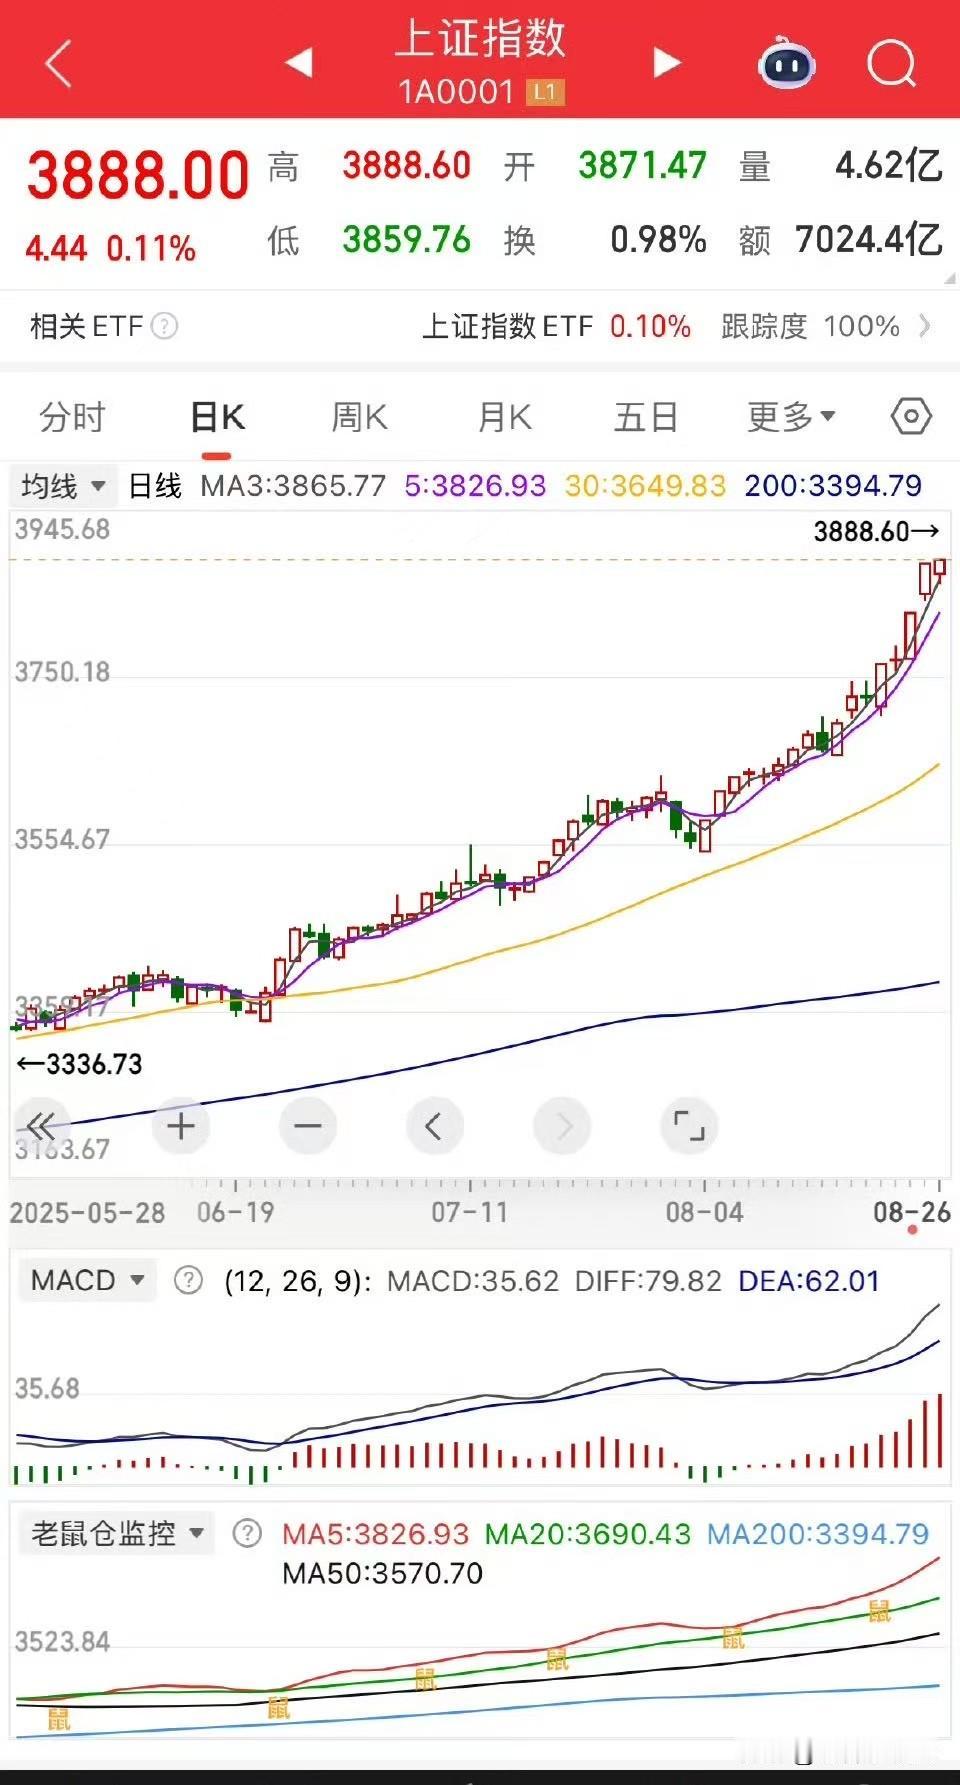Tap the 07-11 date marker
The width and height of the screenshot is (960, 1785).
tap(470, 1212)
